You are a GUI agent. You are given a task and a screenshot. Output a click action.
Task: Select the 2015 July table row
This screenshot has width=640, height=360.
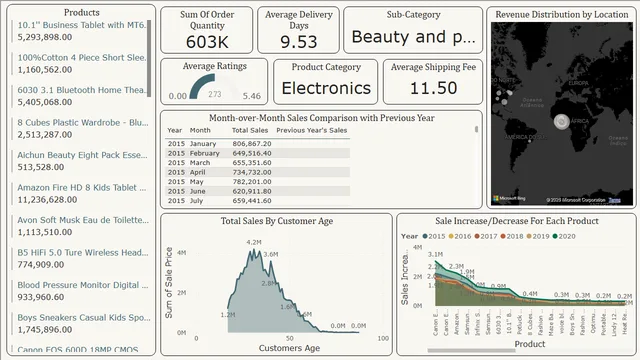click(x=258, y=200)
